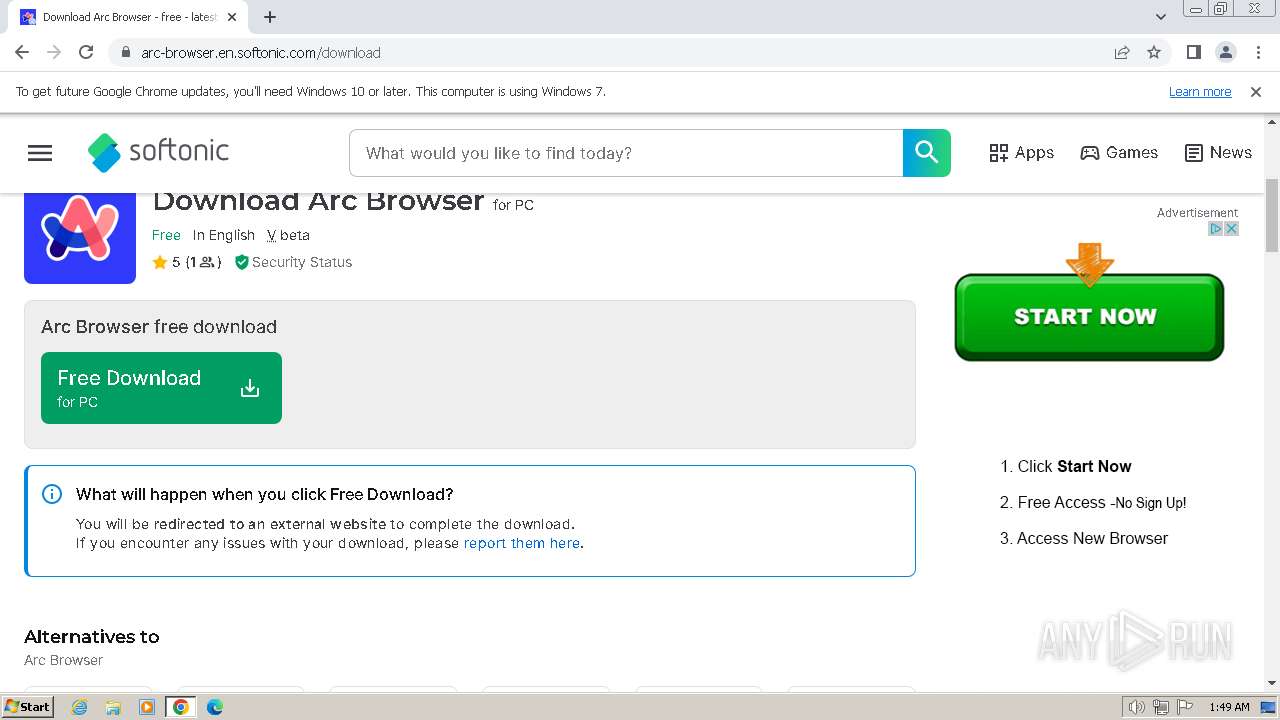The image size is (1280, 720).
Task: Go back with the browser back arrow
Action: (22, 52)
